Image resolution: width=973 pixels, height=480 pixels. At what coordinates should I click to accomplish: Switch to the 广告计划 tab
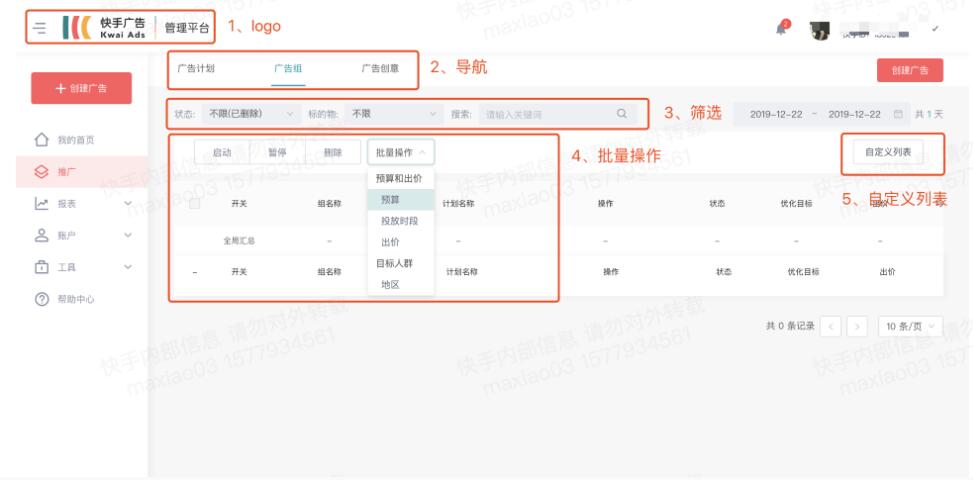pos(195,69)
